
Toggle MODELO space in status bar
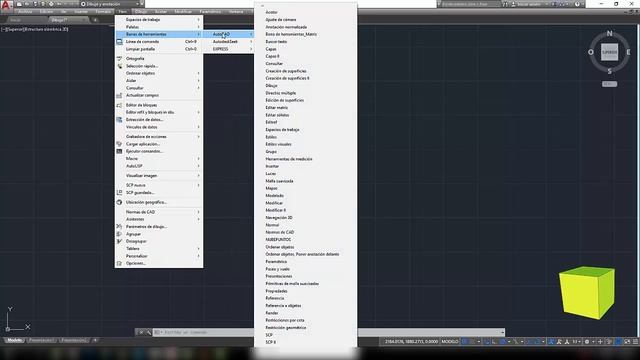tap(450, 342)
